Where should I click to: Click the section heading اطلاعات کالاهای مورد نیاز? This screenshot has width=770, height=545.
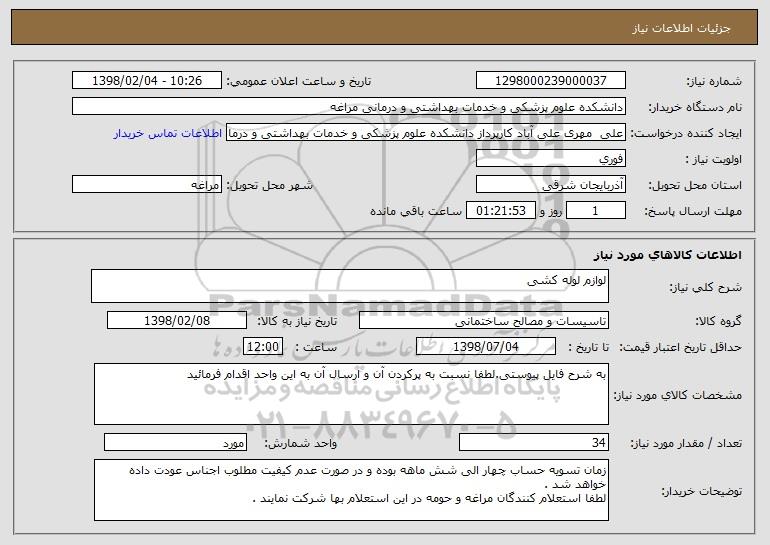[x=667, y=255]
